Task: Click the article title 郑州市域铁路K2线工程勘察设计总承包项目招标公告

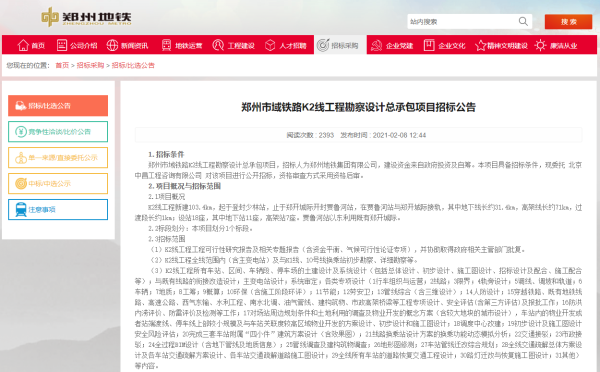Action: [x=358, y=107]
